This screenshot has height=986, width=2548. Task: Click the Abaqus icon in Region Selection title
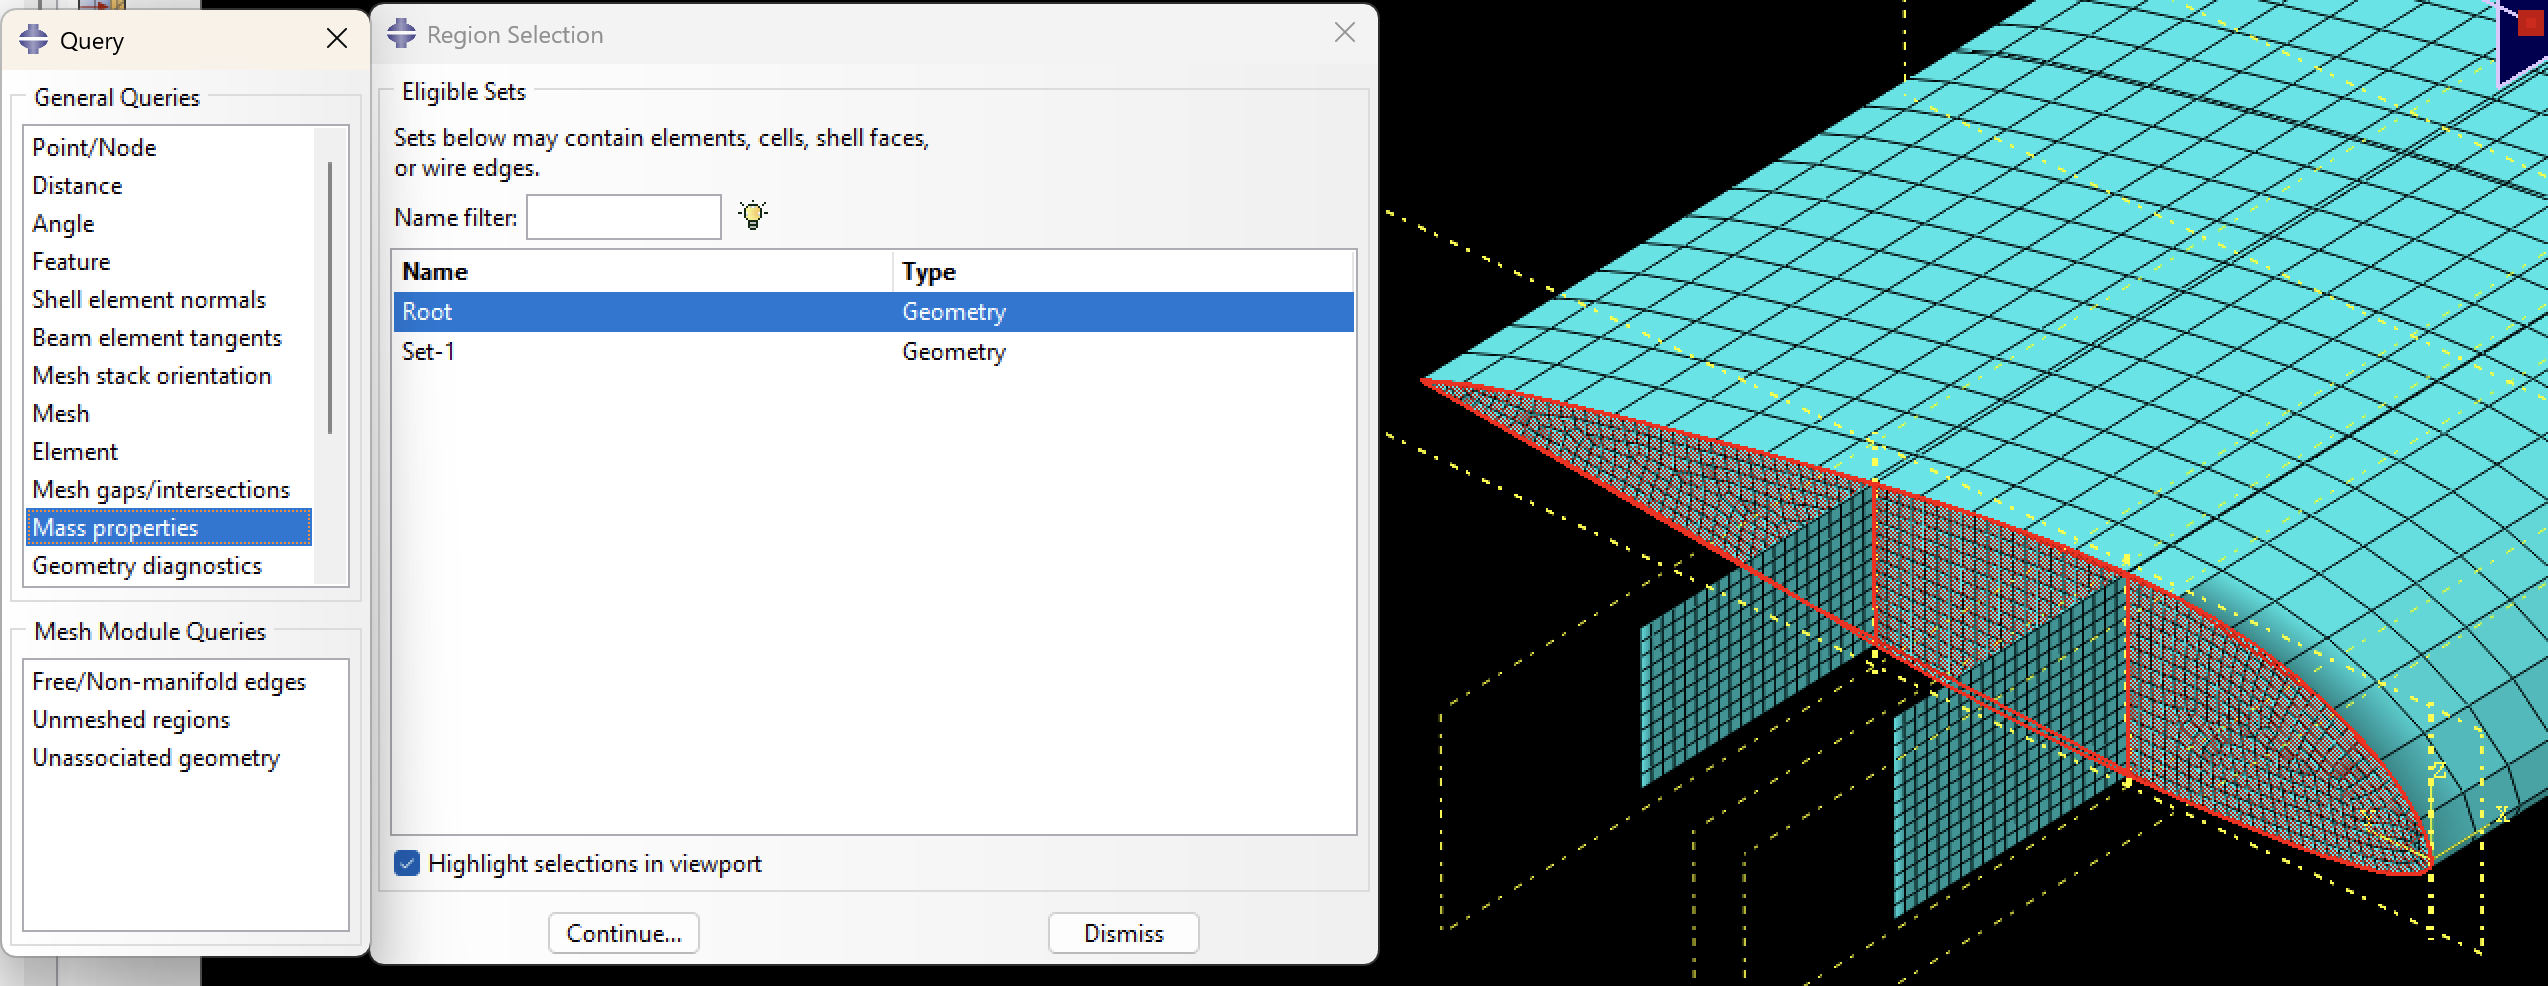click(401, 33)
